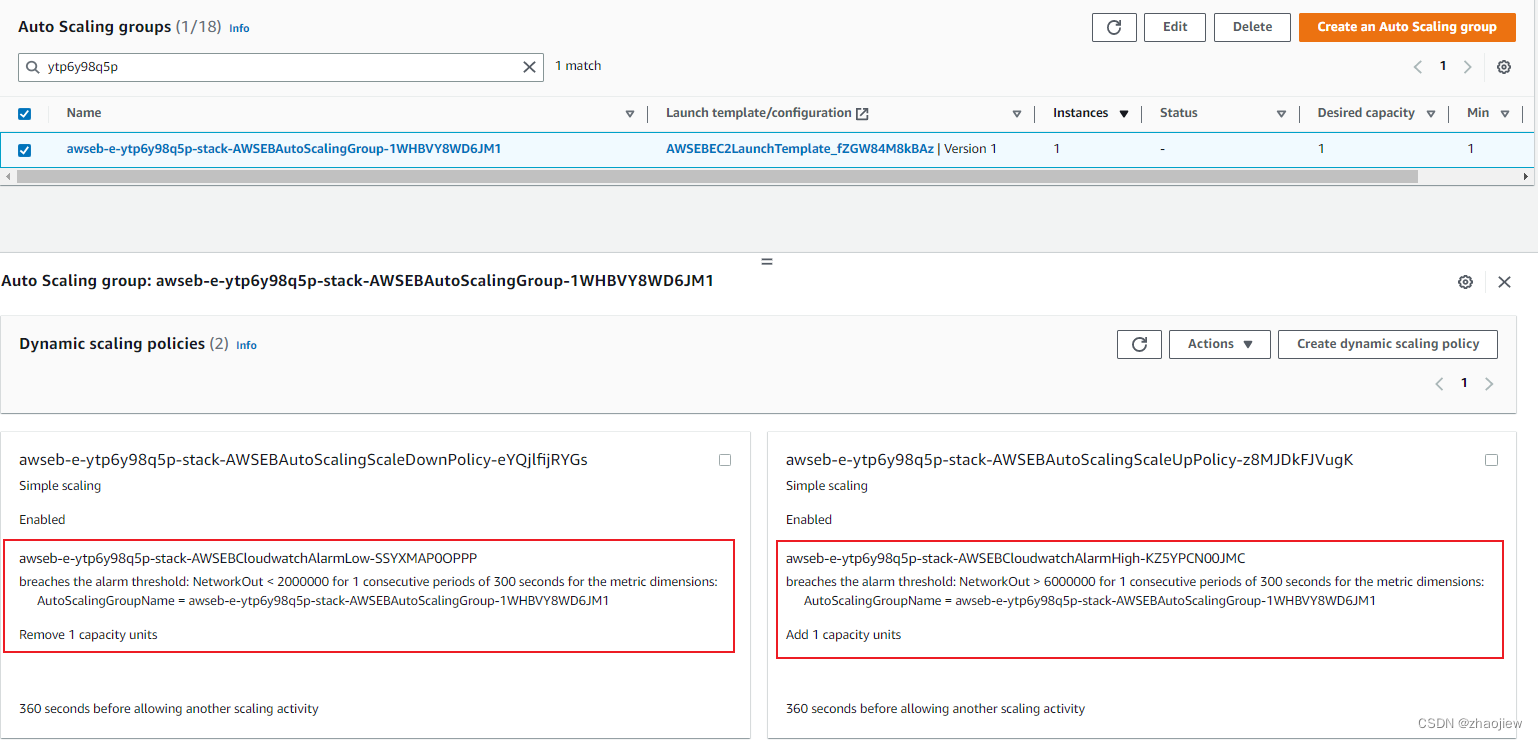Open Info link beside Dynamic scaling policies
Viewport: 1538px width, 740px height.
pyautogui.click(x=246, y=345)
